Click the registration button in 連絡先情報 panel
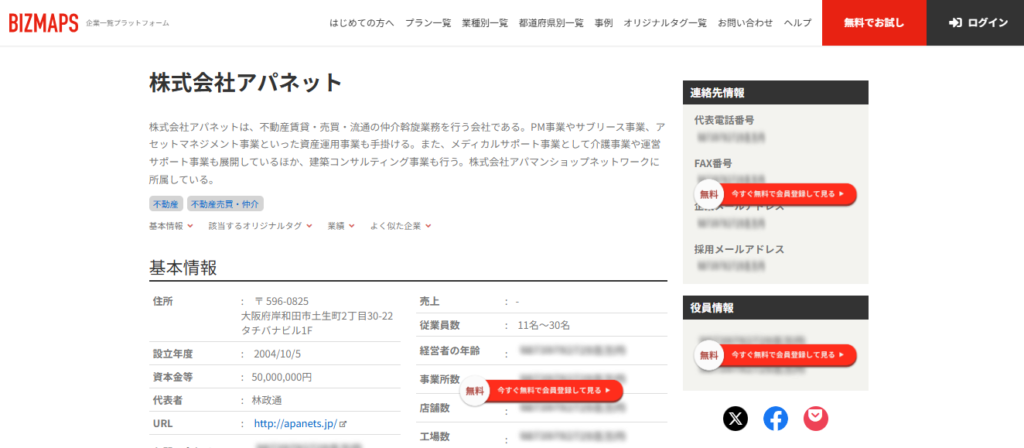This screenshot has width=1024, height=448. coord(775,194)
